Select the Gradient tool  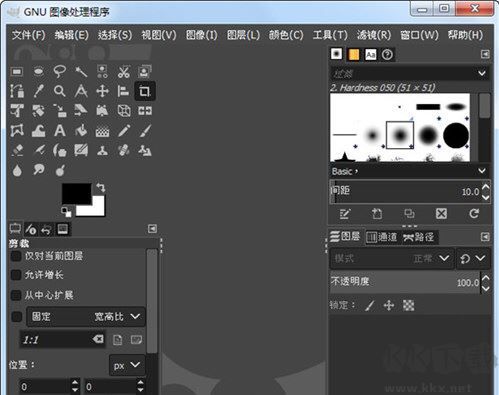102,131
